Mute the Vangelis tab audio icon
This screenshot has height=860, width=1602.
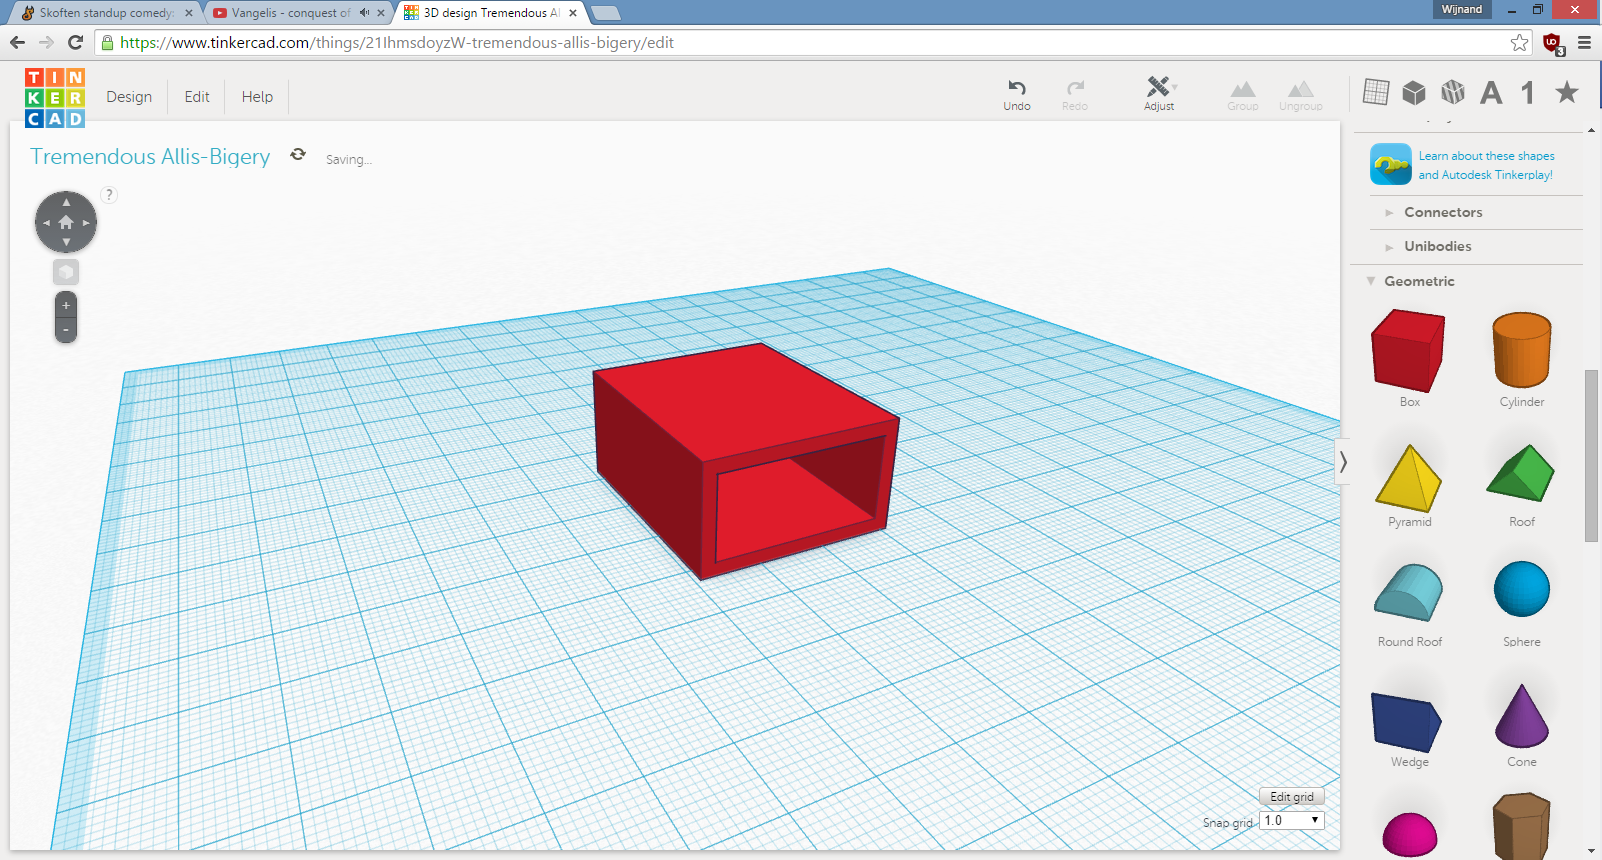click(x=364, y=13)
